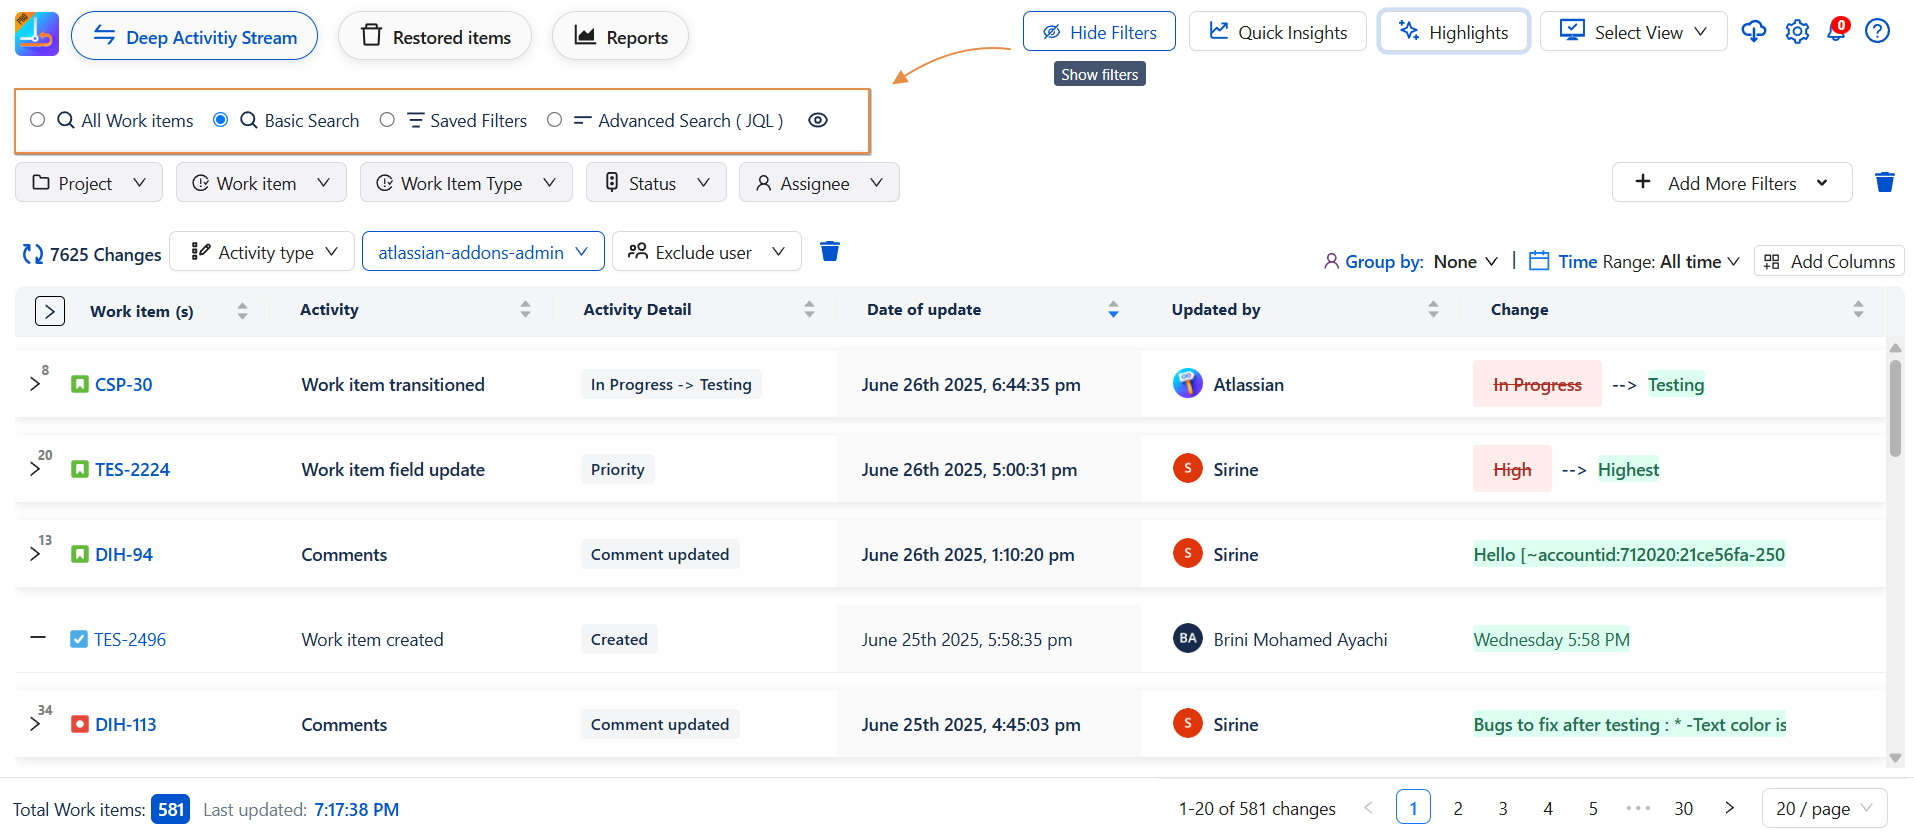Screen dimensions: 1914x835
Task: Click the cloud download export icon
Action: click(1753, 32)
